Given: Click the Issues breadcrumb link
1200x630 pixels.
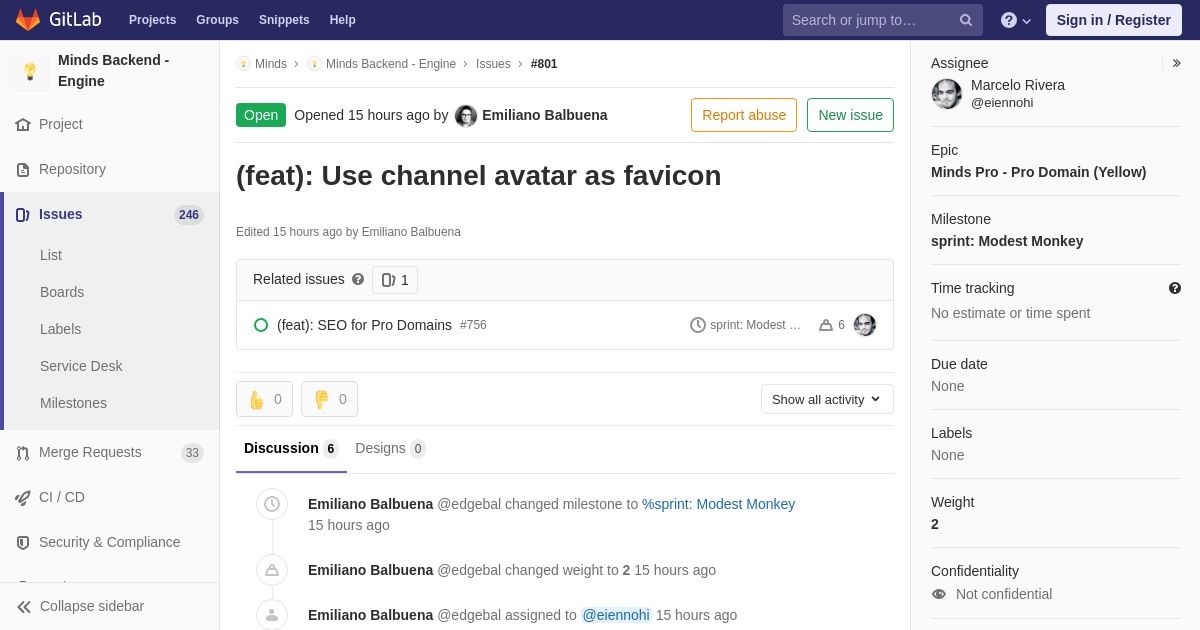Looking at the screenshot, I should coord(493,64).
